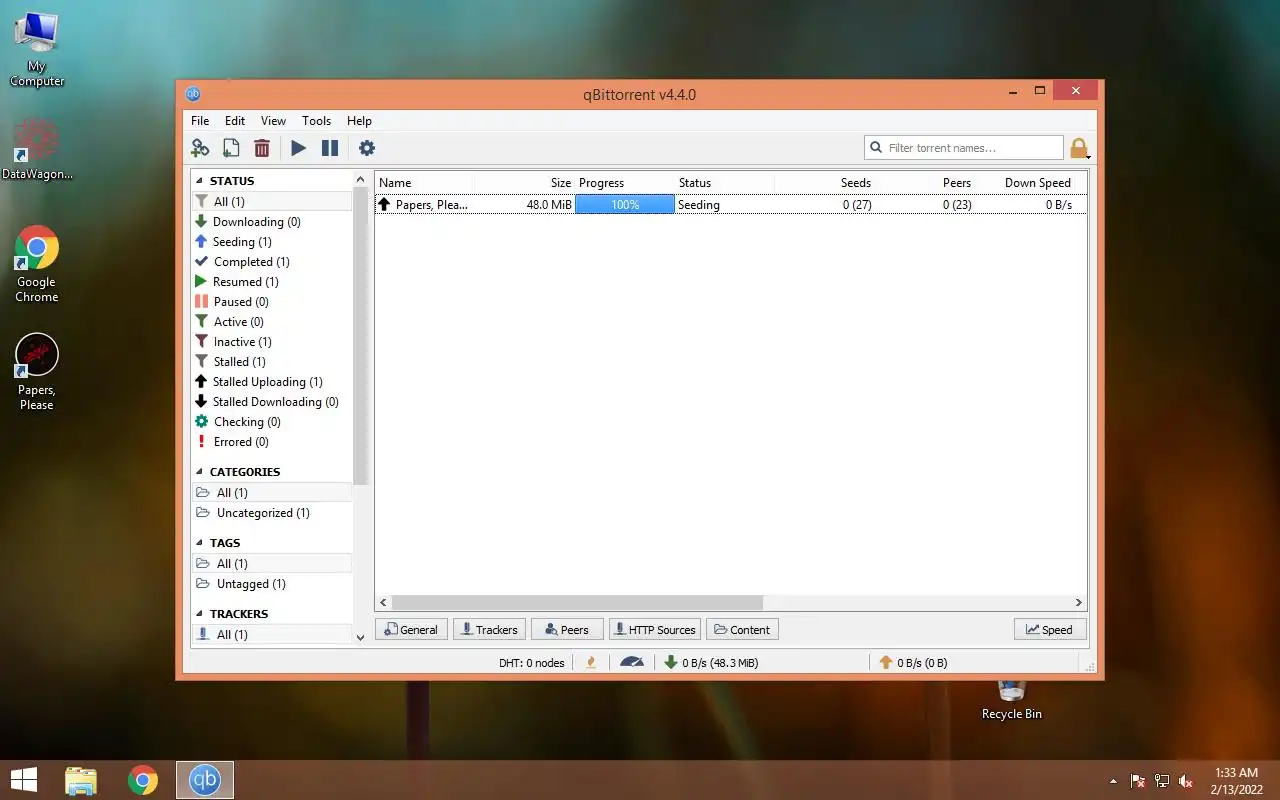Select the Checking (0) filter
Image resolution: width=1280 pixels, height=800 pixels.
point(272,422)
